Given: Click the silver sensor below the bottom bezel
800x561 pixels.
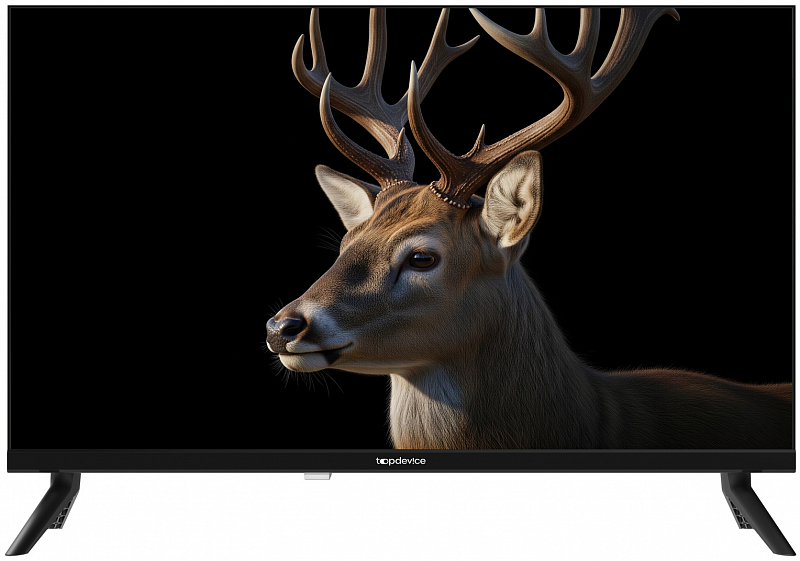Looking at the screenshot, I should [317, 476].
